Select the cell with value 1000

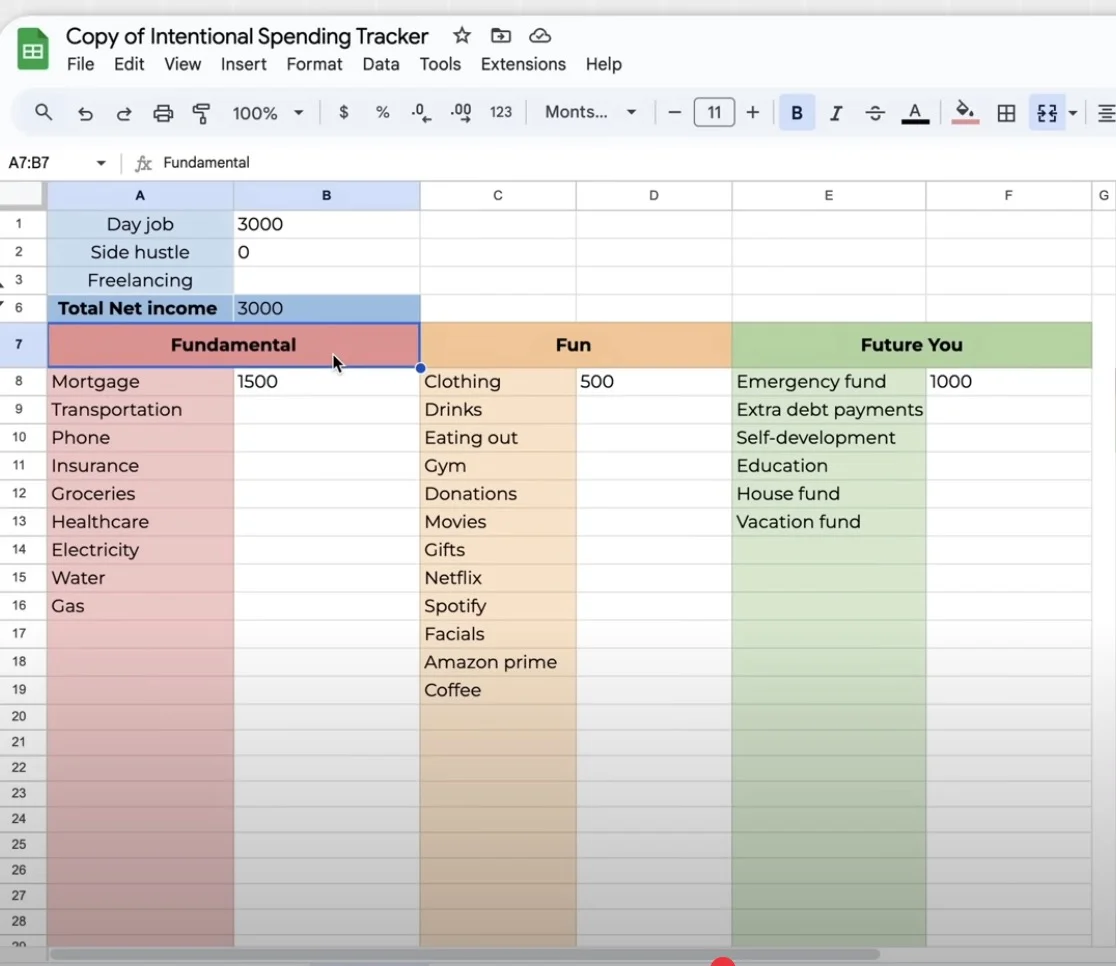(1009, 382)
